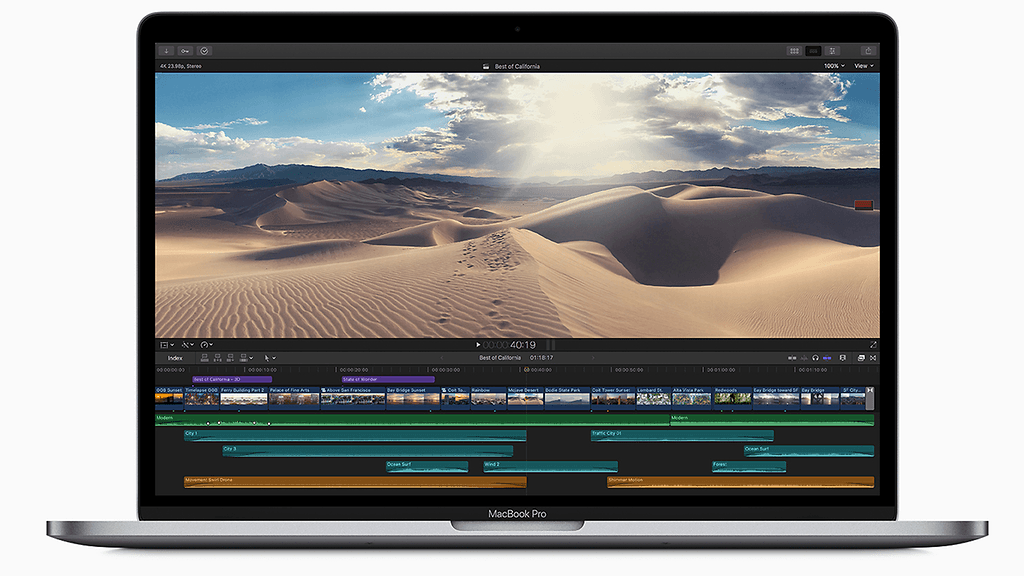Open the timeline Index panel
The image size is (1024, 576).
(x=175, y=357)
